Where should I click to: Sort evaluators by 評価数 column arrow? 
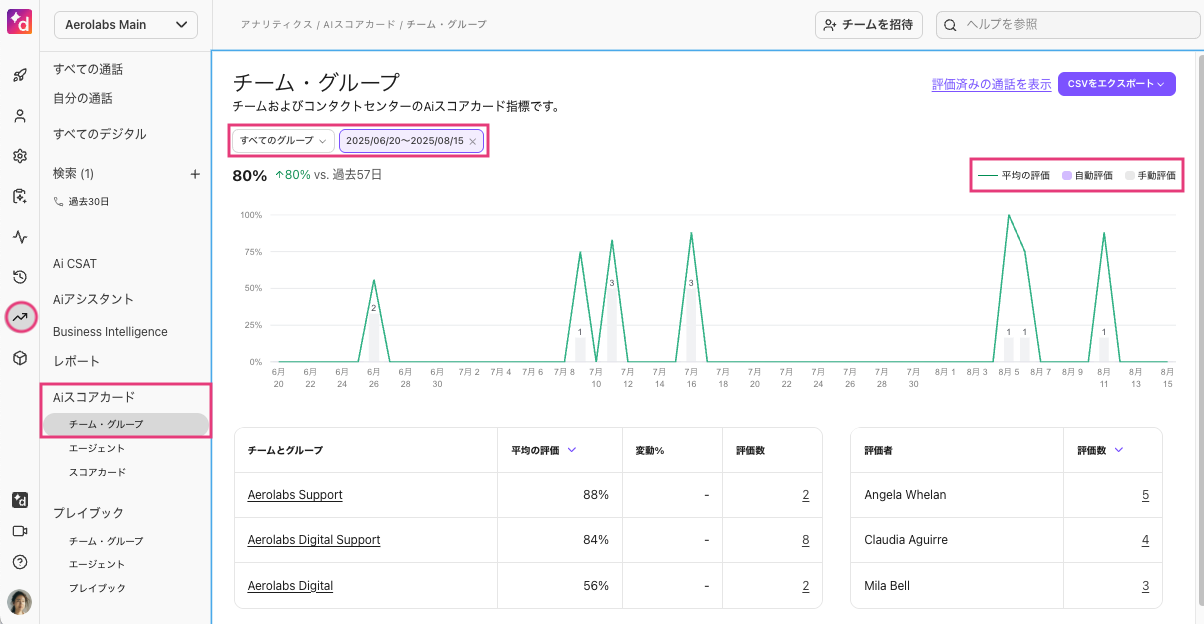1118,450
